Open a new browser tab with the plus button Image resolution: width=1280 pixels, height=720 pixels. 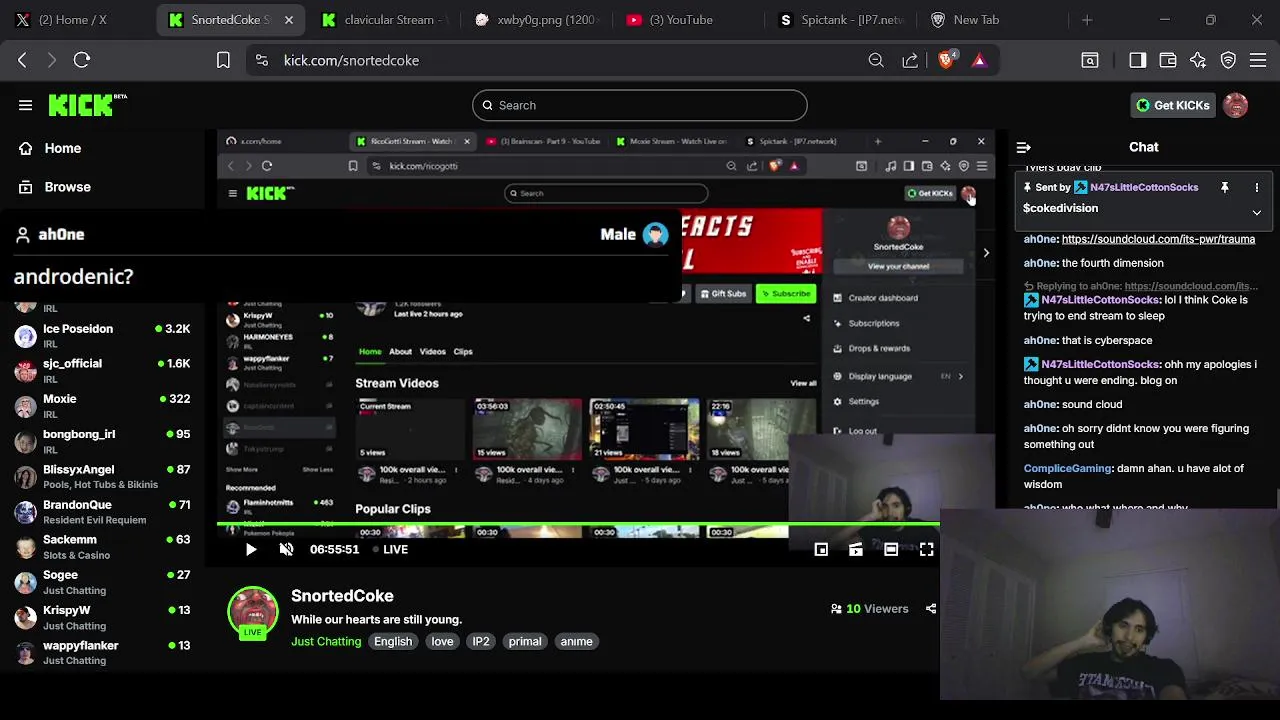1087,20
